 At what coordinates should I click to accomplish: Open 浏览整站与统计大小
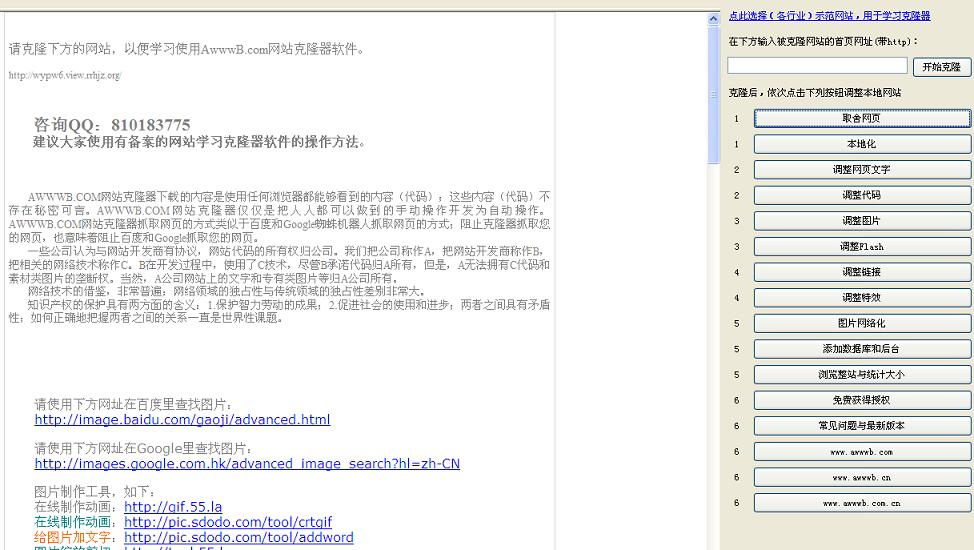tap(861, 375)
